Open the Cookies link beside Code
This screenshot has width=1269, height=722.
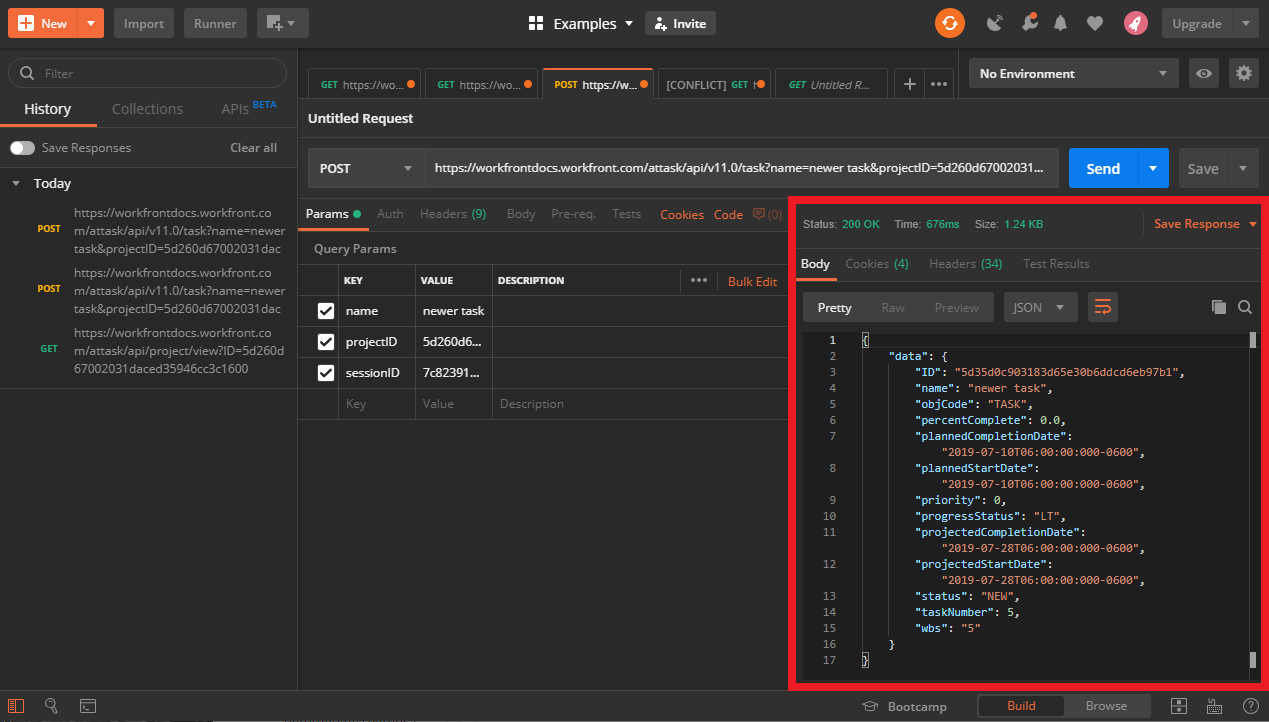pos(682,214)
